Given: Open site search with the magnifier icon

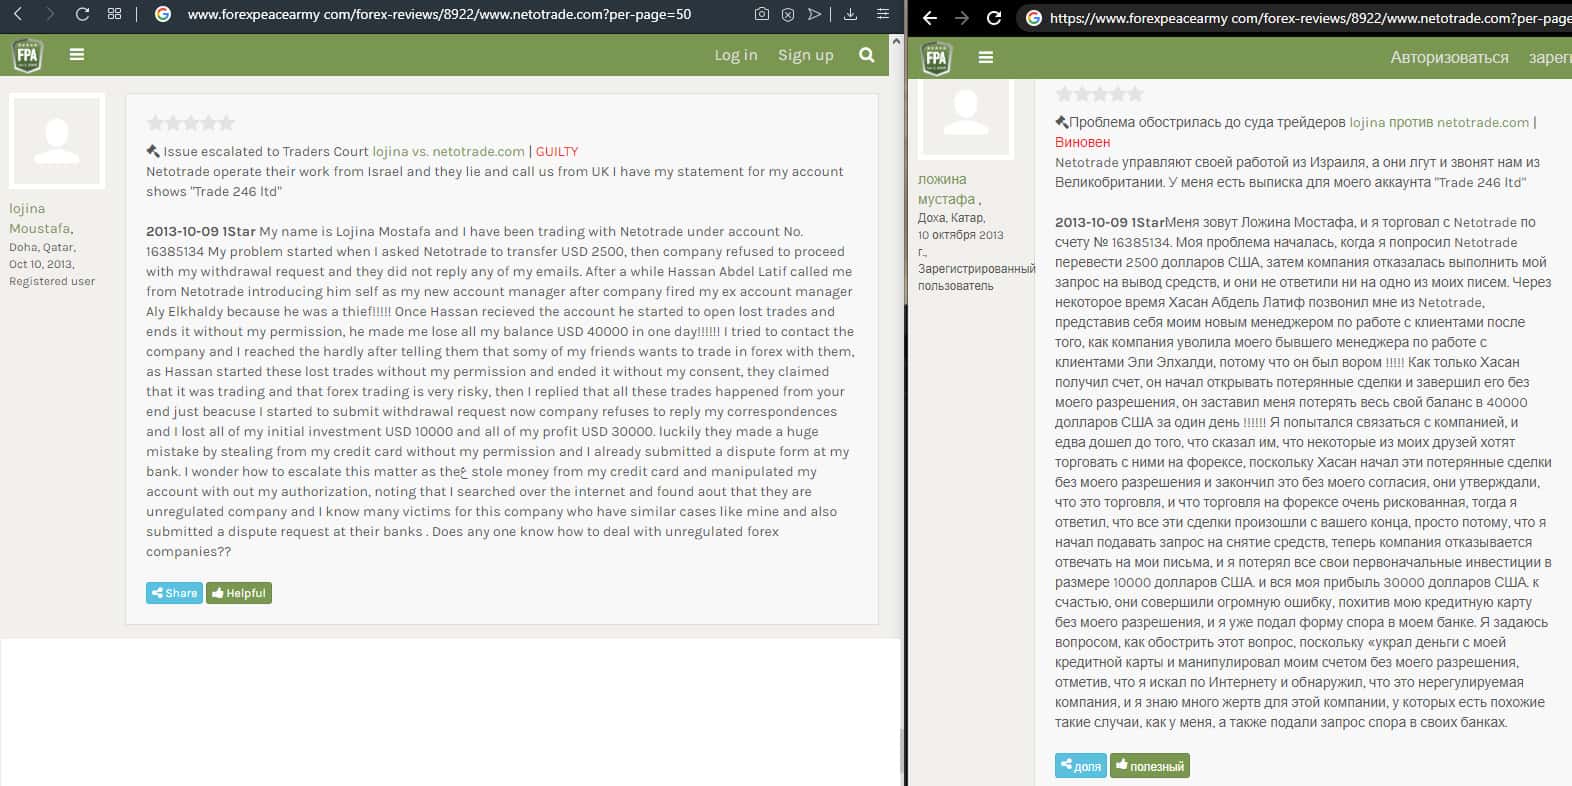Looking at the screenshot, I should [867, 55].
